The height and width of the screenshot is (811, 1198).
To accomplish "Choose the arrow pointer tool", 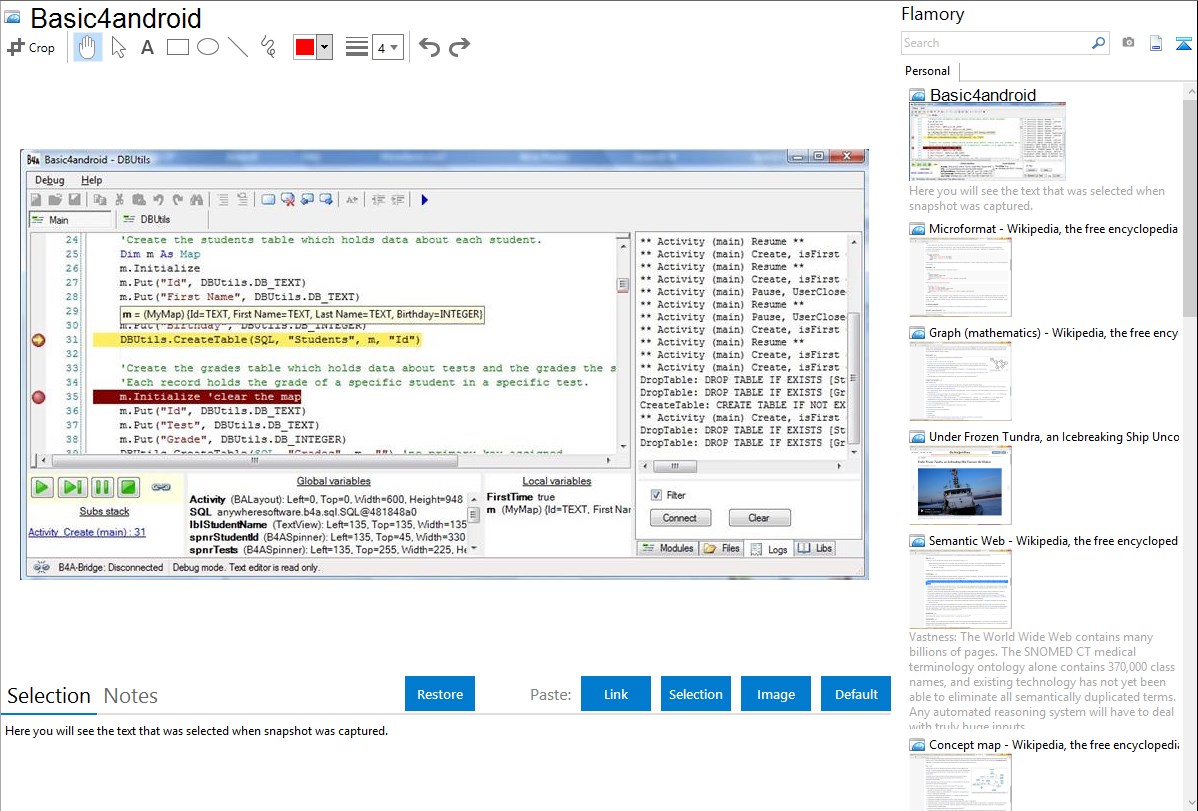I will (118, 47).
